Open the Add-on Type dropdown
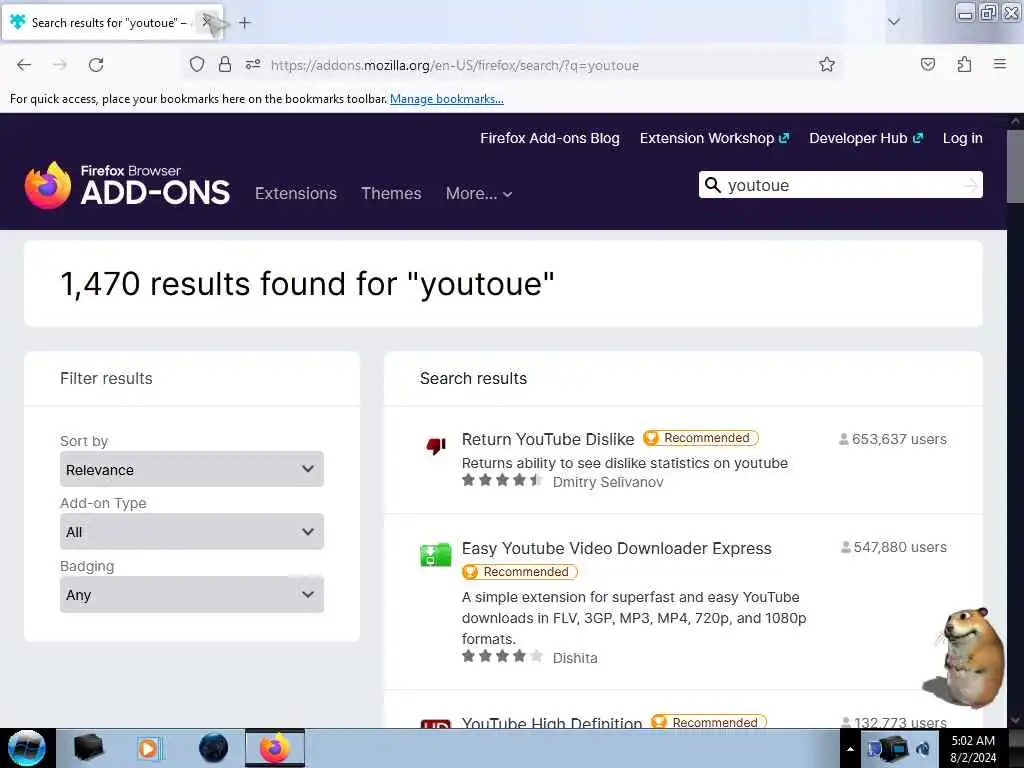This screenshot has height=768, width=1024. click(x=191, y=532)
